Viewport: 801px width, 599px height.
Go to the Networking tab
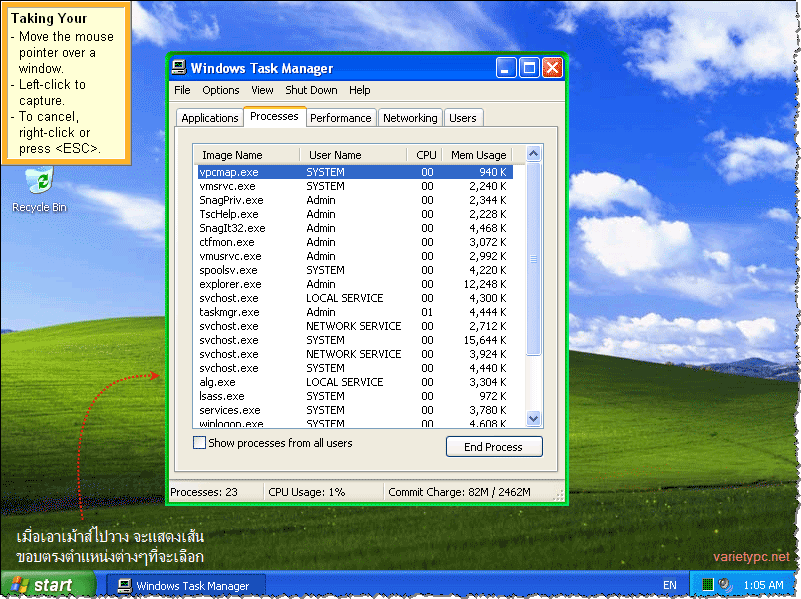410,118
